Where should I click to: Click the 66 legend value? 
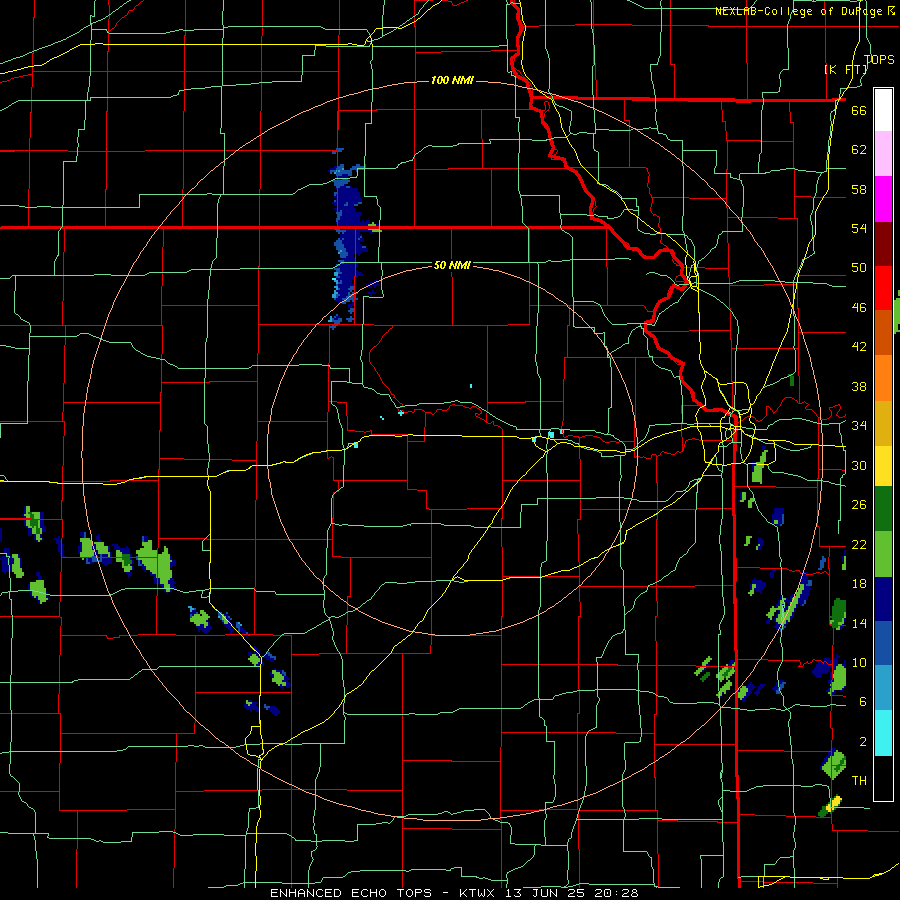tap(859, 110)
